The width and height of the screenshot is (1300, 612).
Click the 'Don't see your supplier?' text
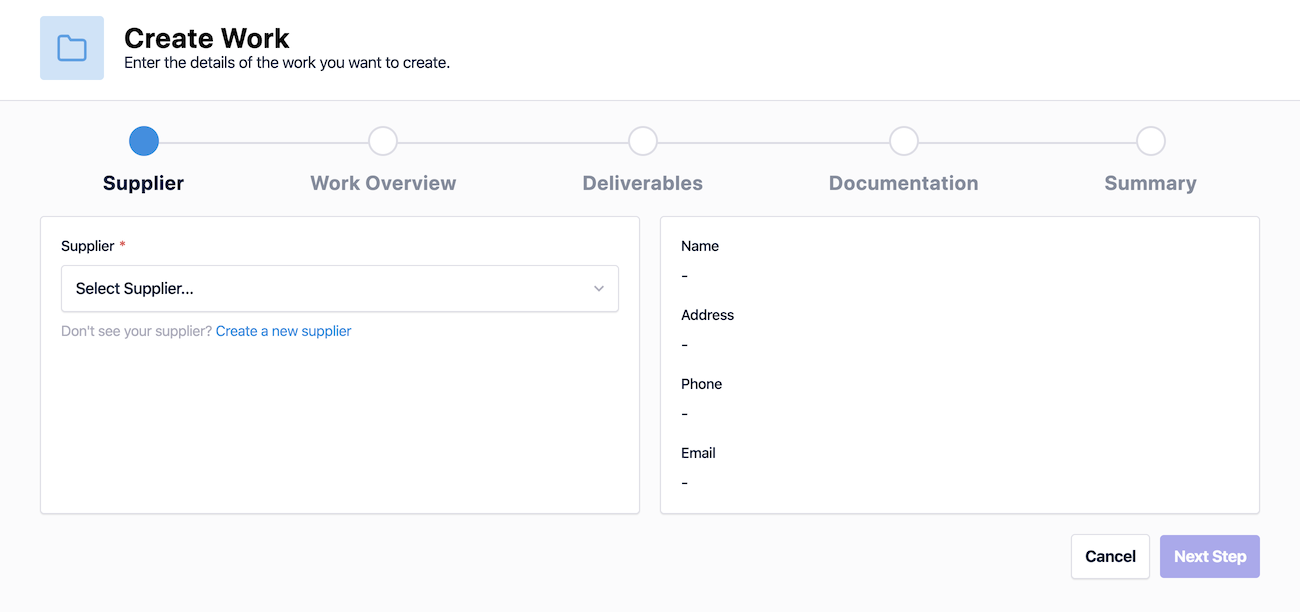(x=136, y=331)
